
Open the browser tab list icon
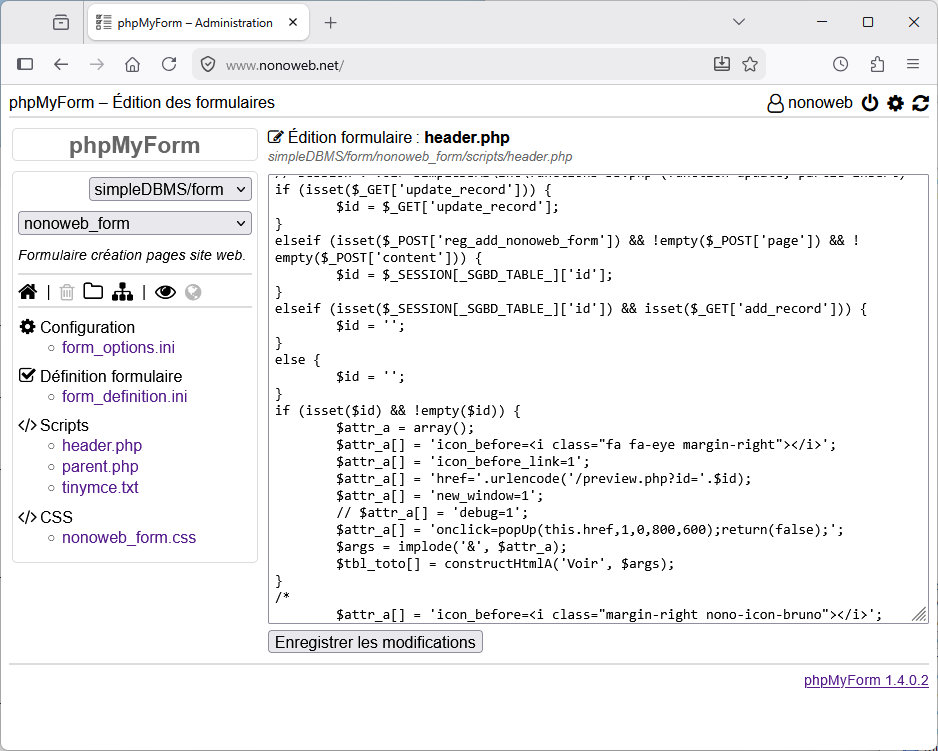pyautogui.click(x=60, y=23)
